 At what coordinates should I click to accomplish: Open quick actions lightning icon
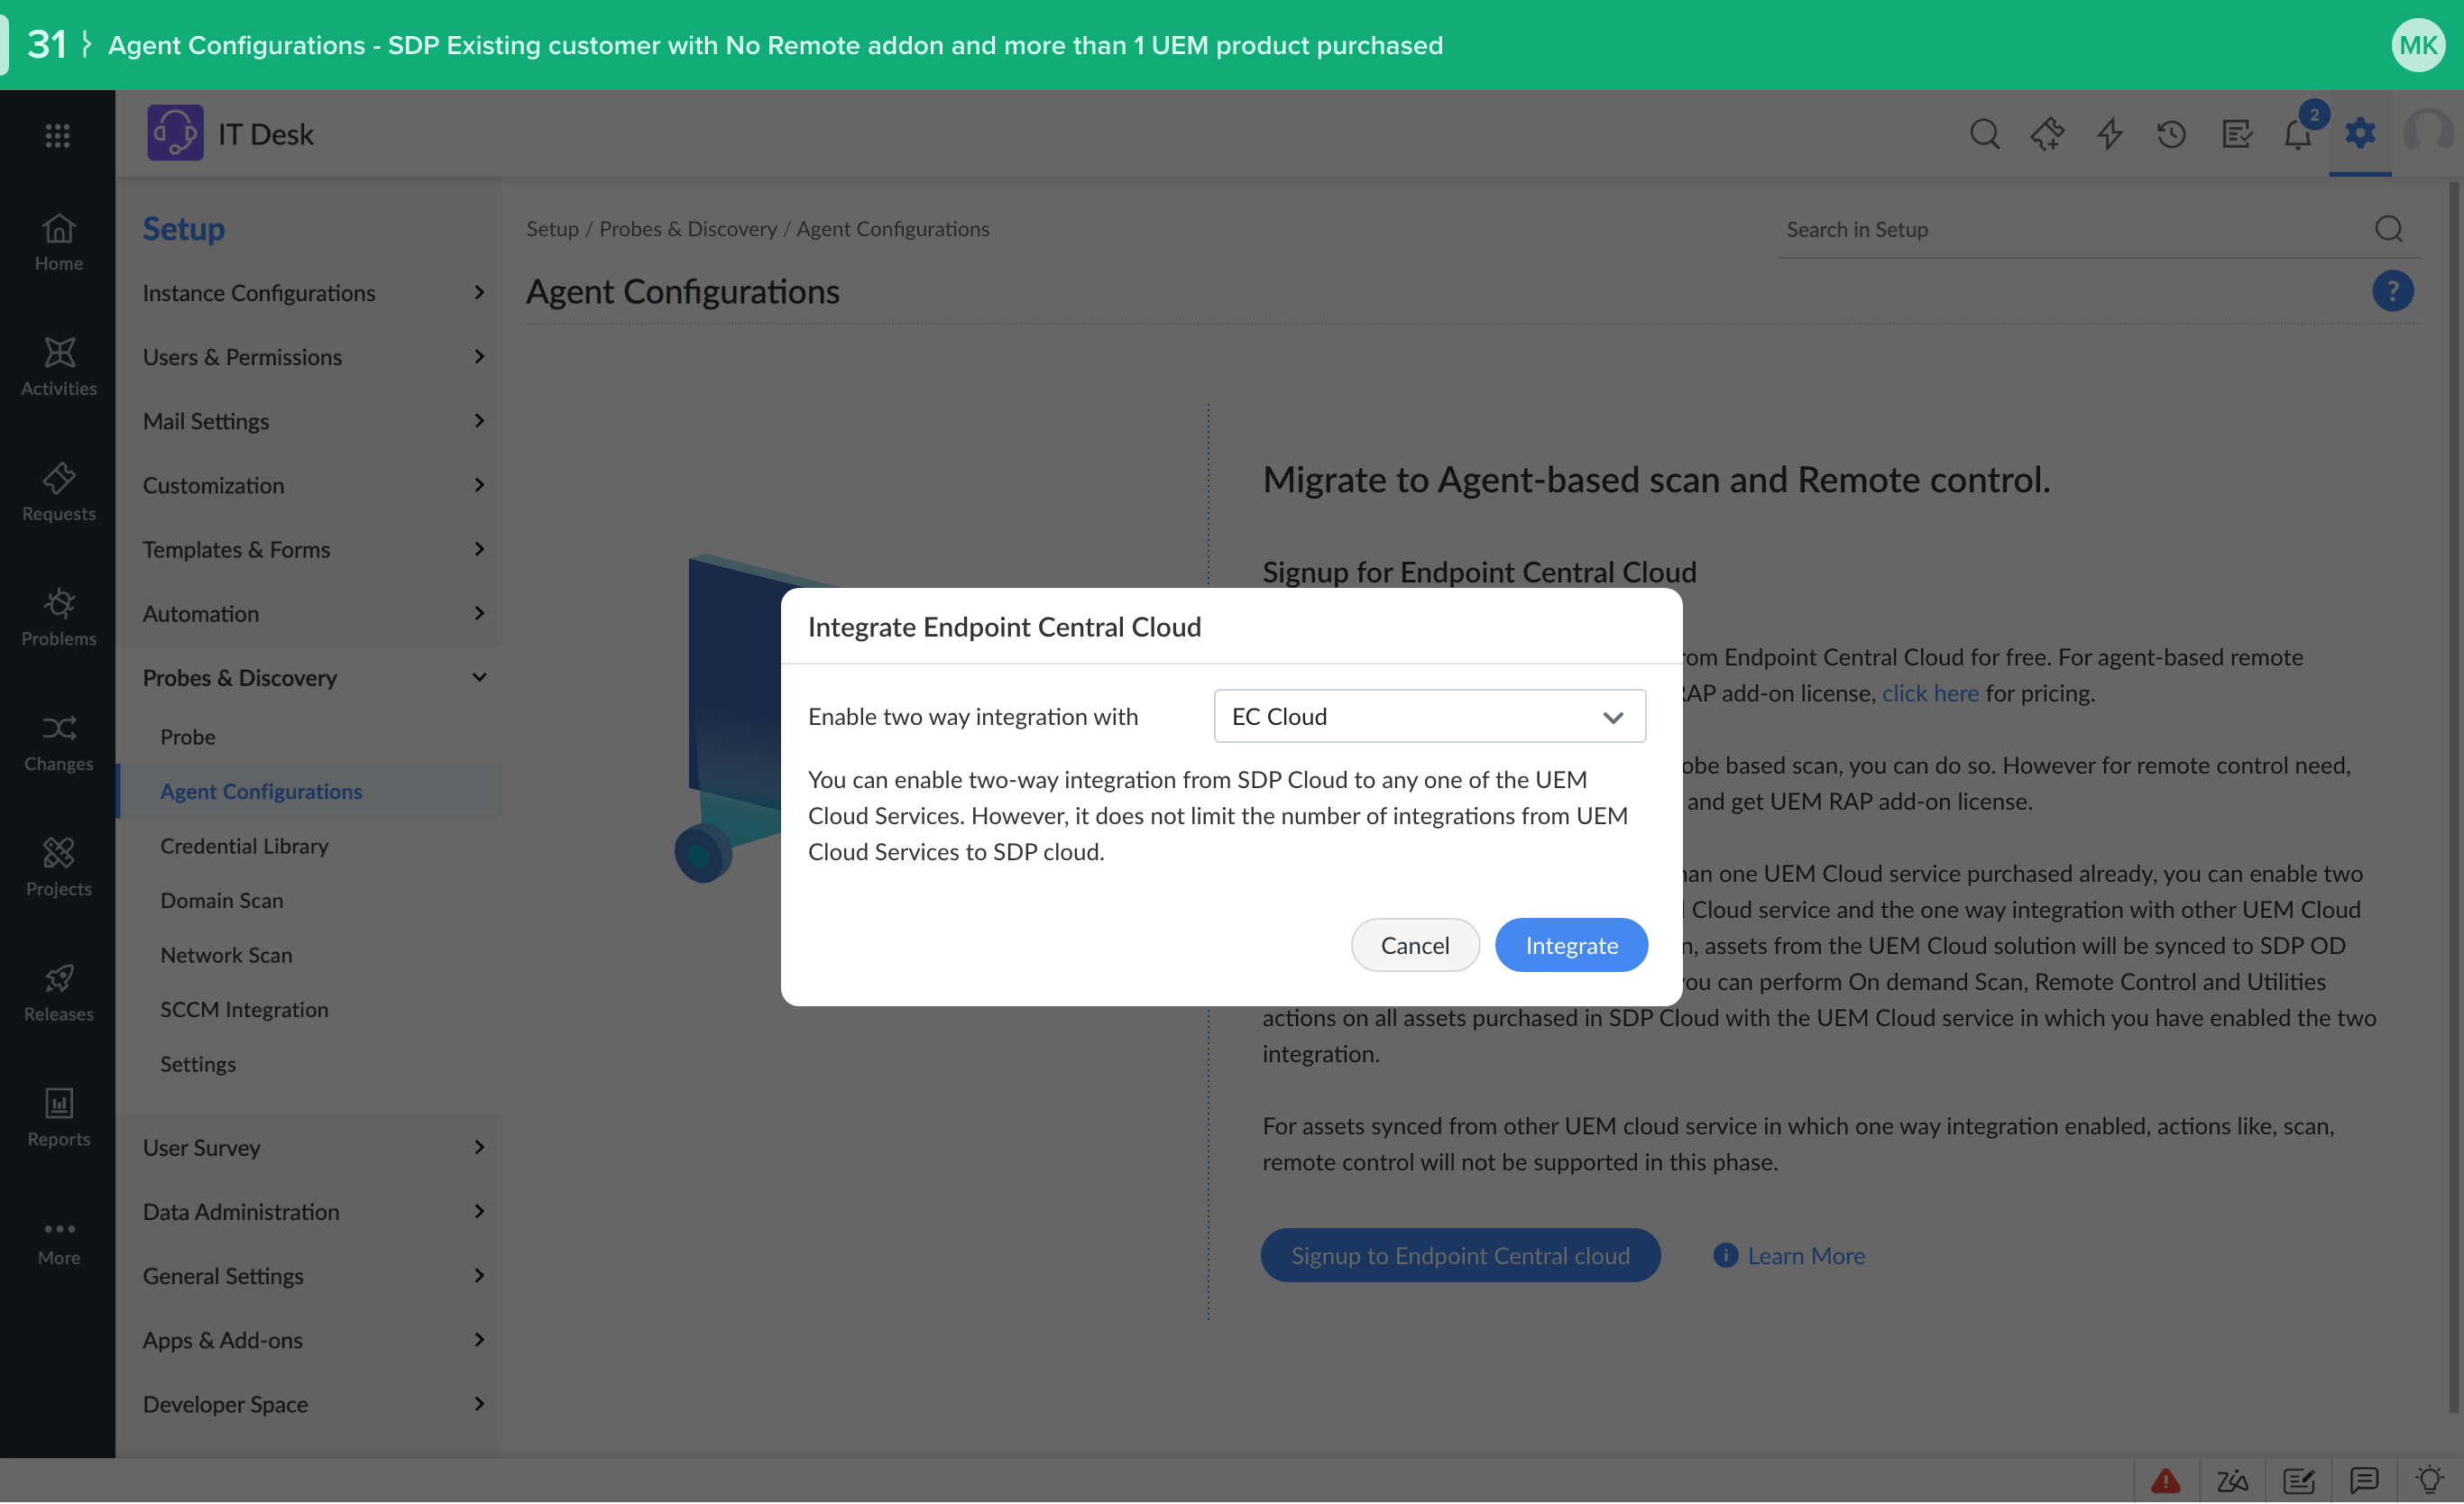pos(2109,134)
